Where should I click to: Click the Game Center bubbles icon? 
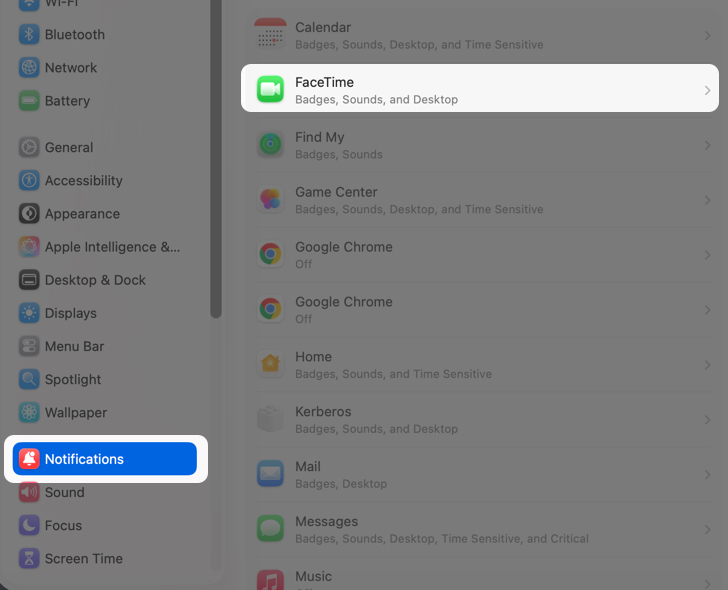[x=270, y=199]
